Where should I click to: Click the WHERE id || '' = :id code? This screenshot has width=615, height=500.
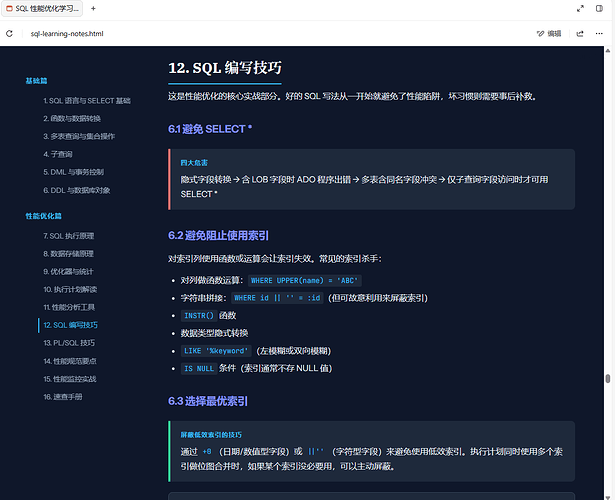click(277, 298)
